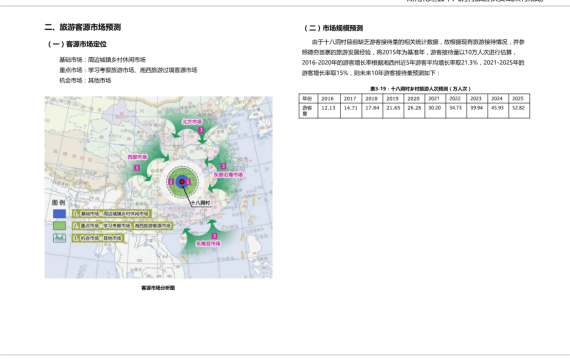Click the 二、旅游客源市场预测 heading

83,27
